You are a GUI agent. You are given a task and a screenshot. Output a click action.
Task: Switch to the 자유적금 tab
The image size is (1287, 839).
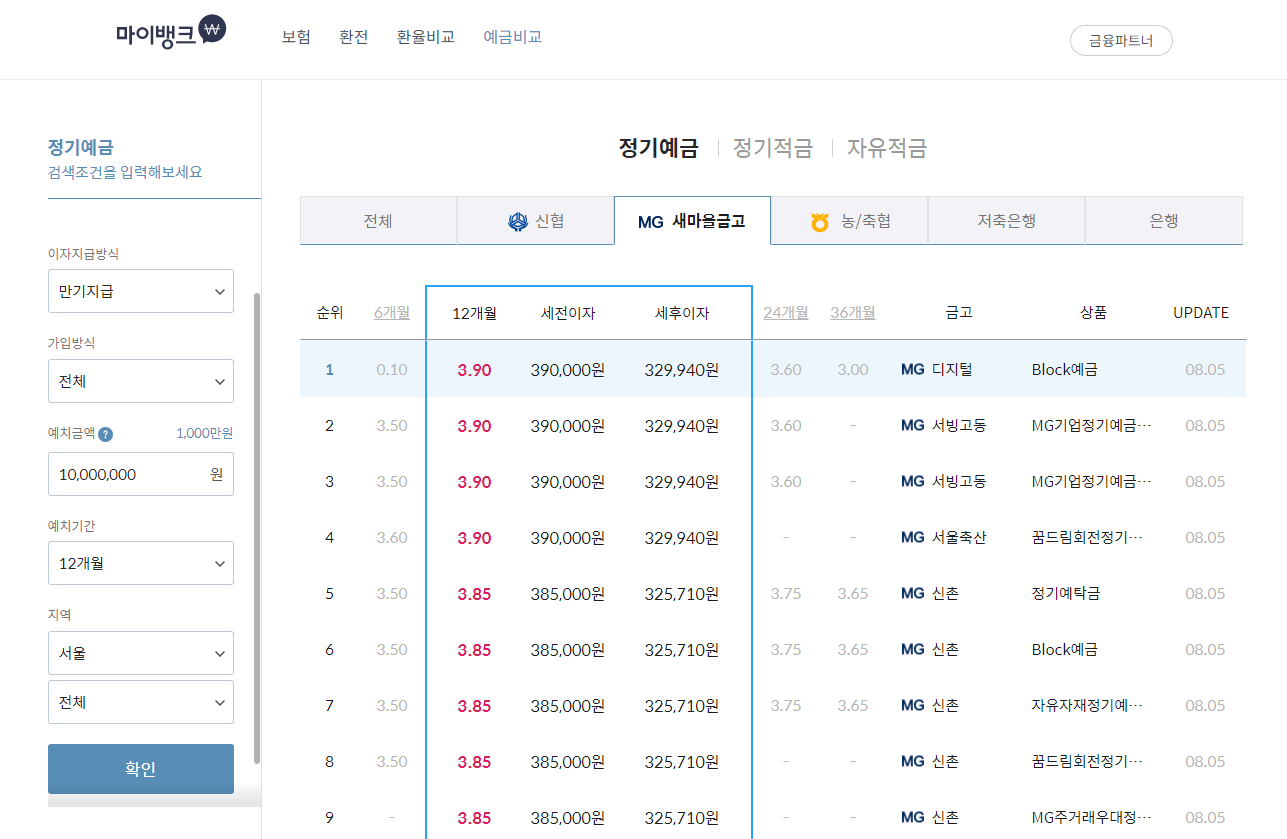[887, 148]
